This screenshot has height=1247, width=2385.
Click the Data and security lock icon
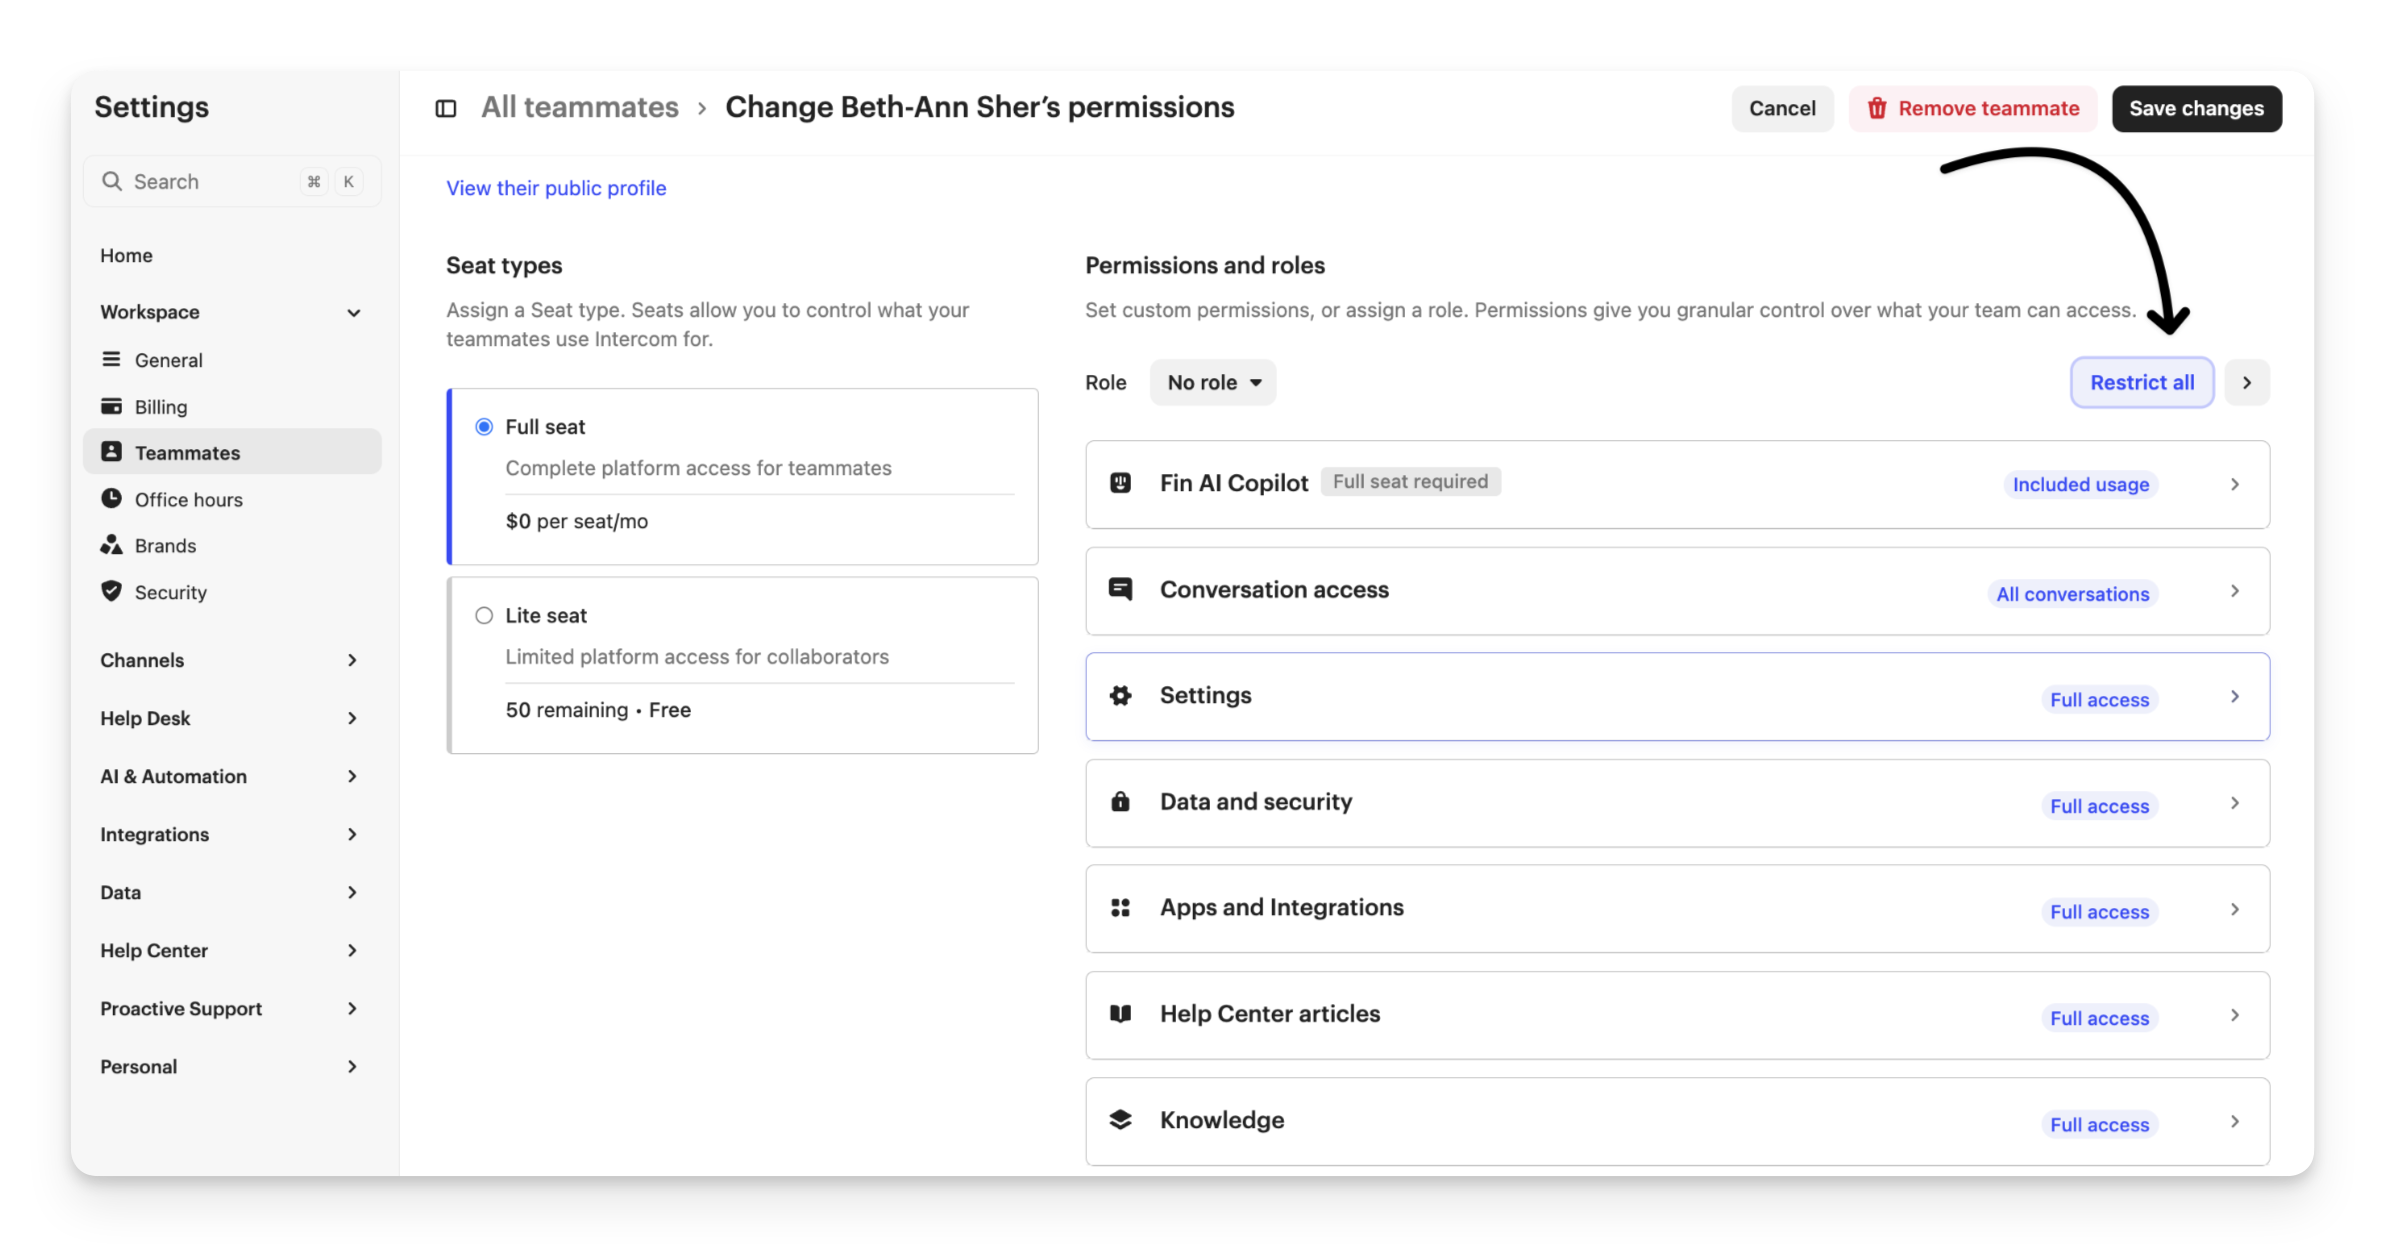[x=1120, y=801]
